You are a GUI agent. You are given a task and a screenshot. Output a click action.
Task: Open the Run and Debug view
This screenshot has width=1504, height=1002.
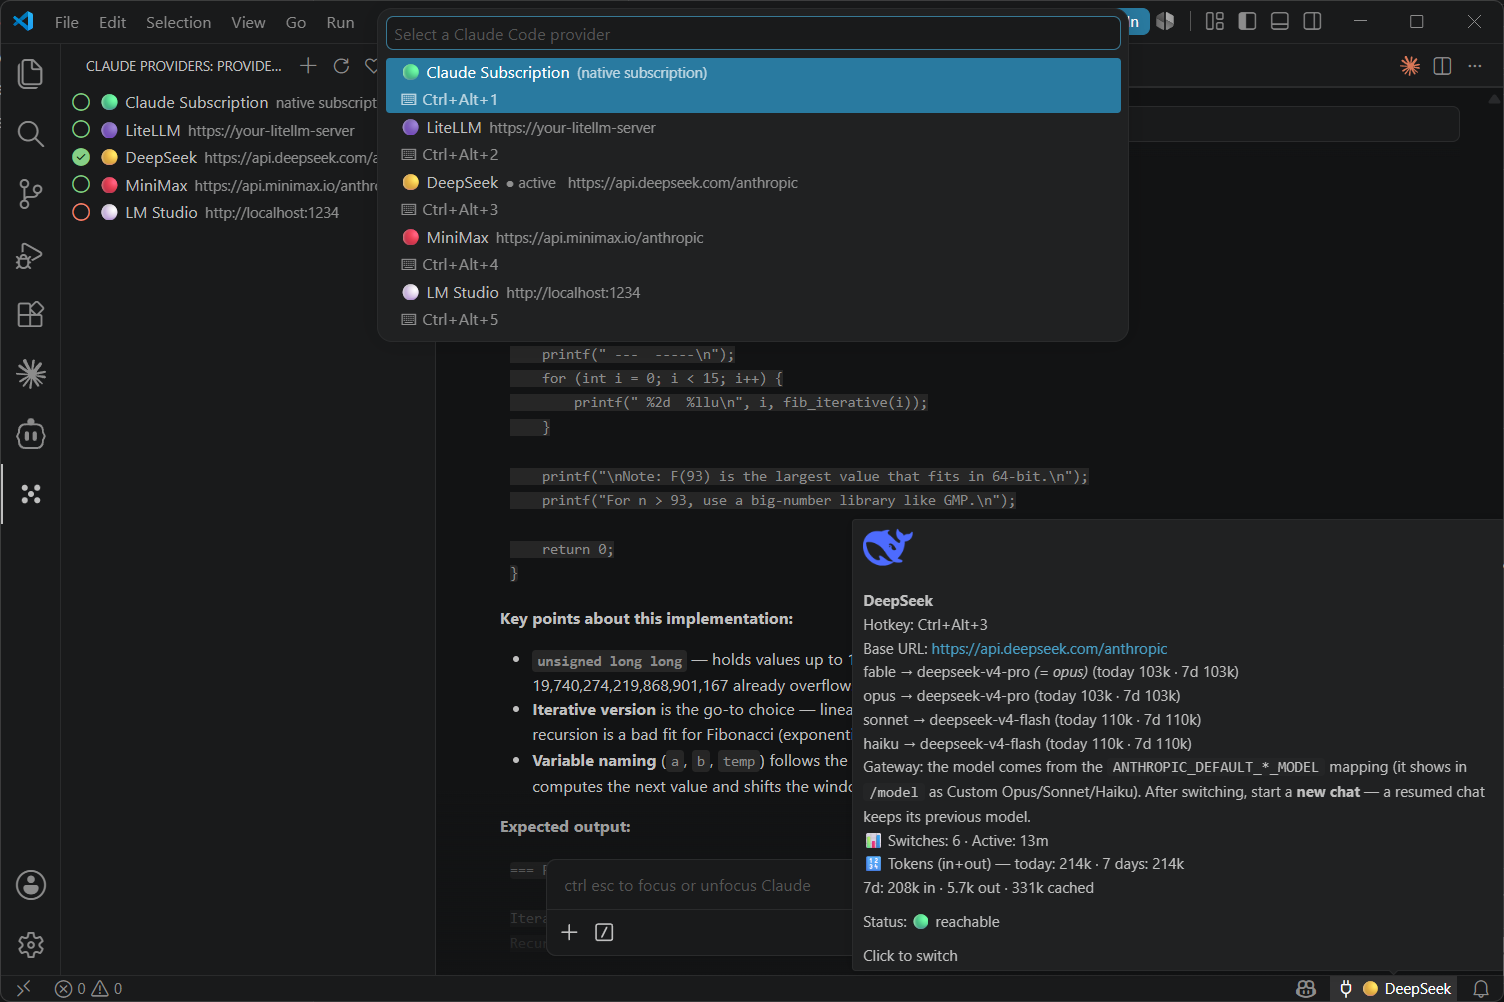point(31,255)
